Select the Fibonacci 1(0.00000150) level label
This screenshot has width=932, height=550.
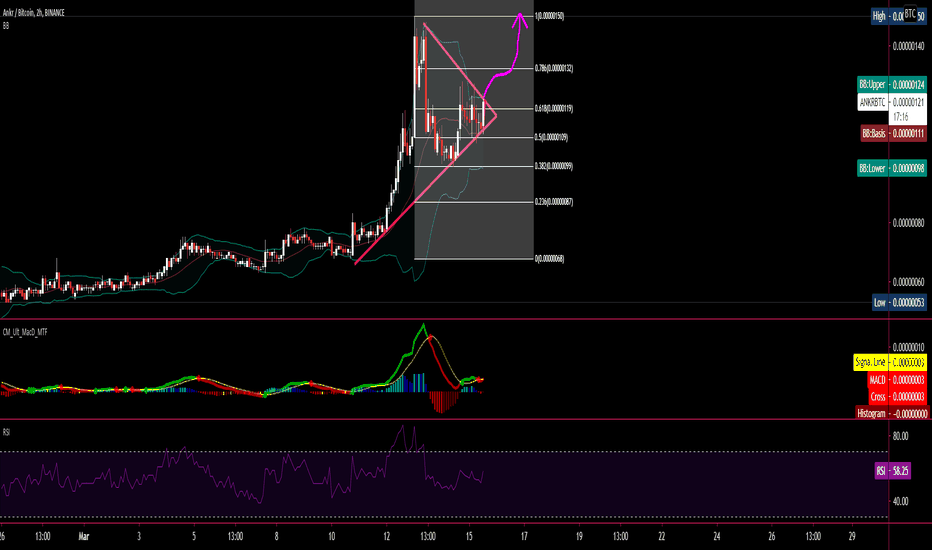(x=549, y=16)
